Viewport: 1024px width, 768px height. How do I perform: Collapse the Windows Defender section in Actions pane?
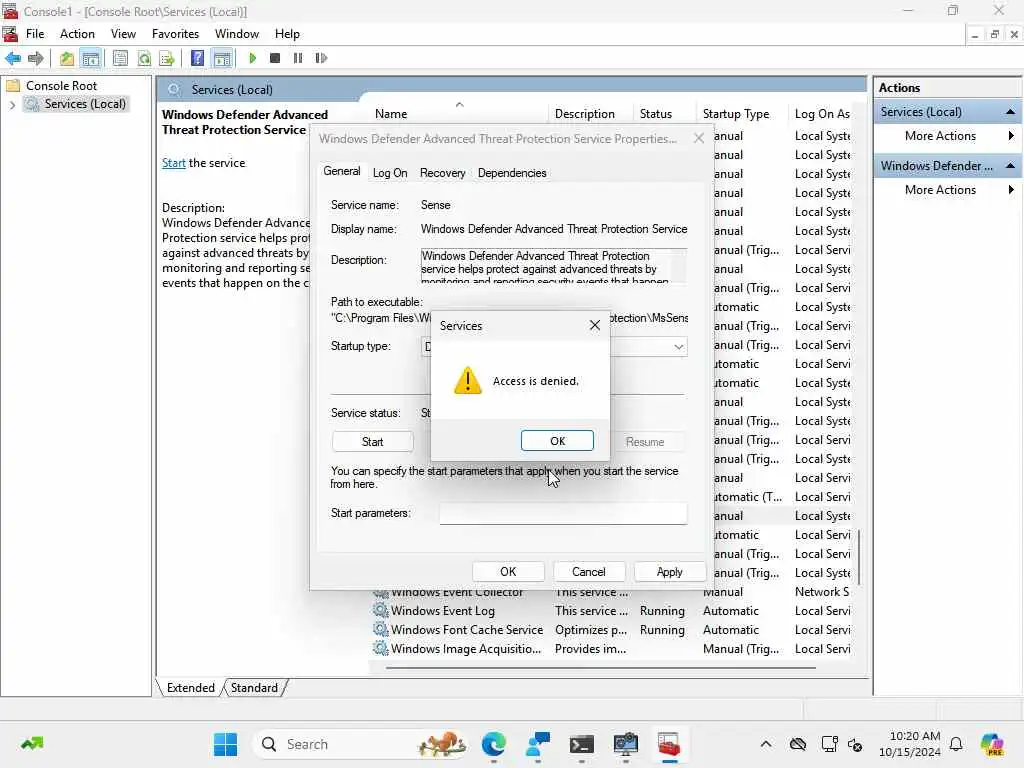pos(1010,166)
